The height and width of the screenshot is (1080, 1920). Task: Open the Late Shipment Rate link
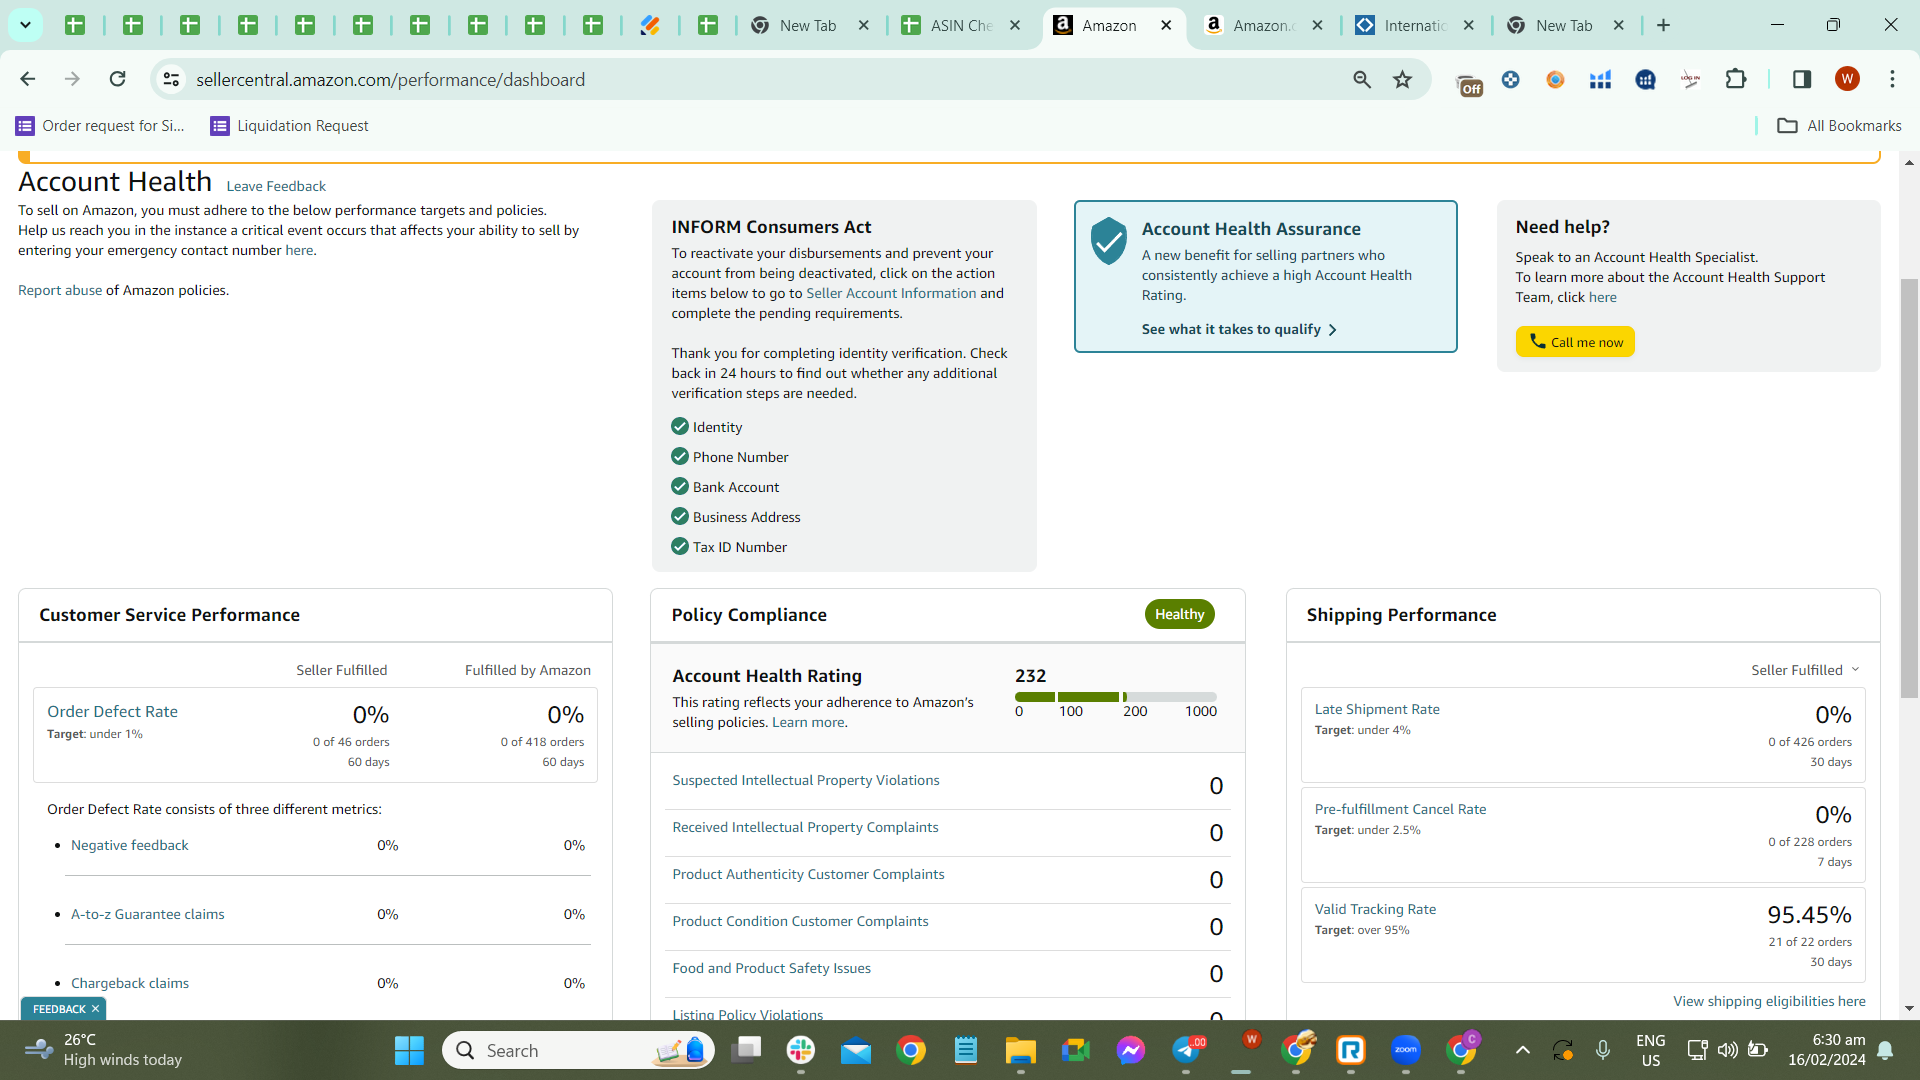click(x=1377, y=710)
